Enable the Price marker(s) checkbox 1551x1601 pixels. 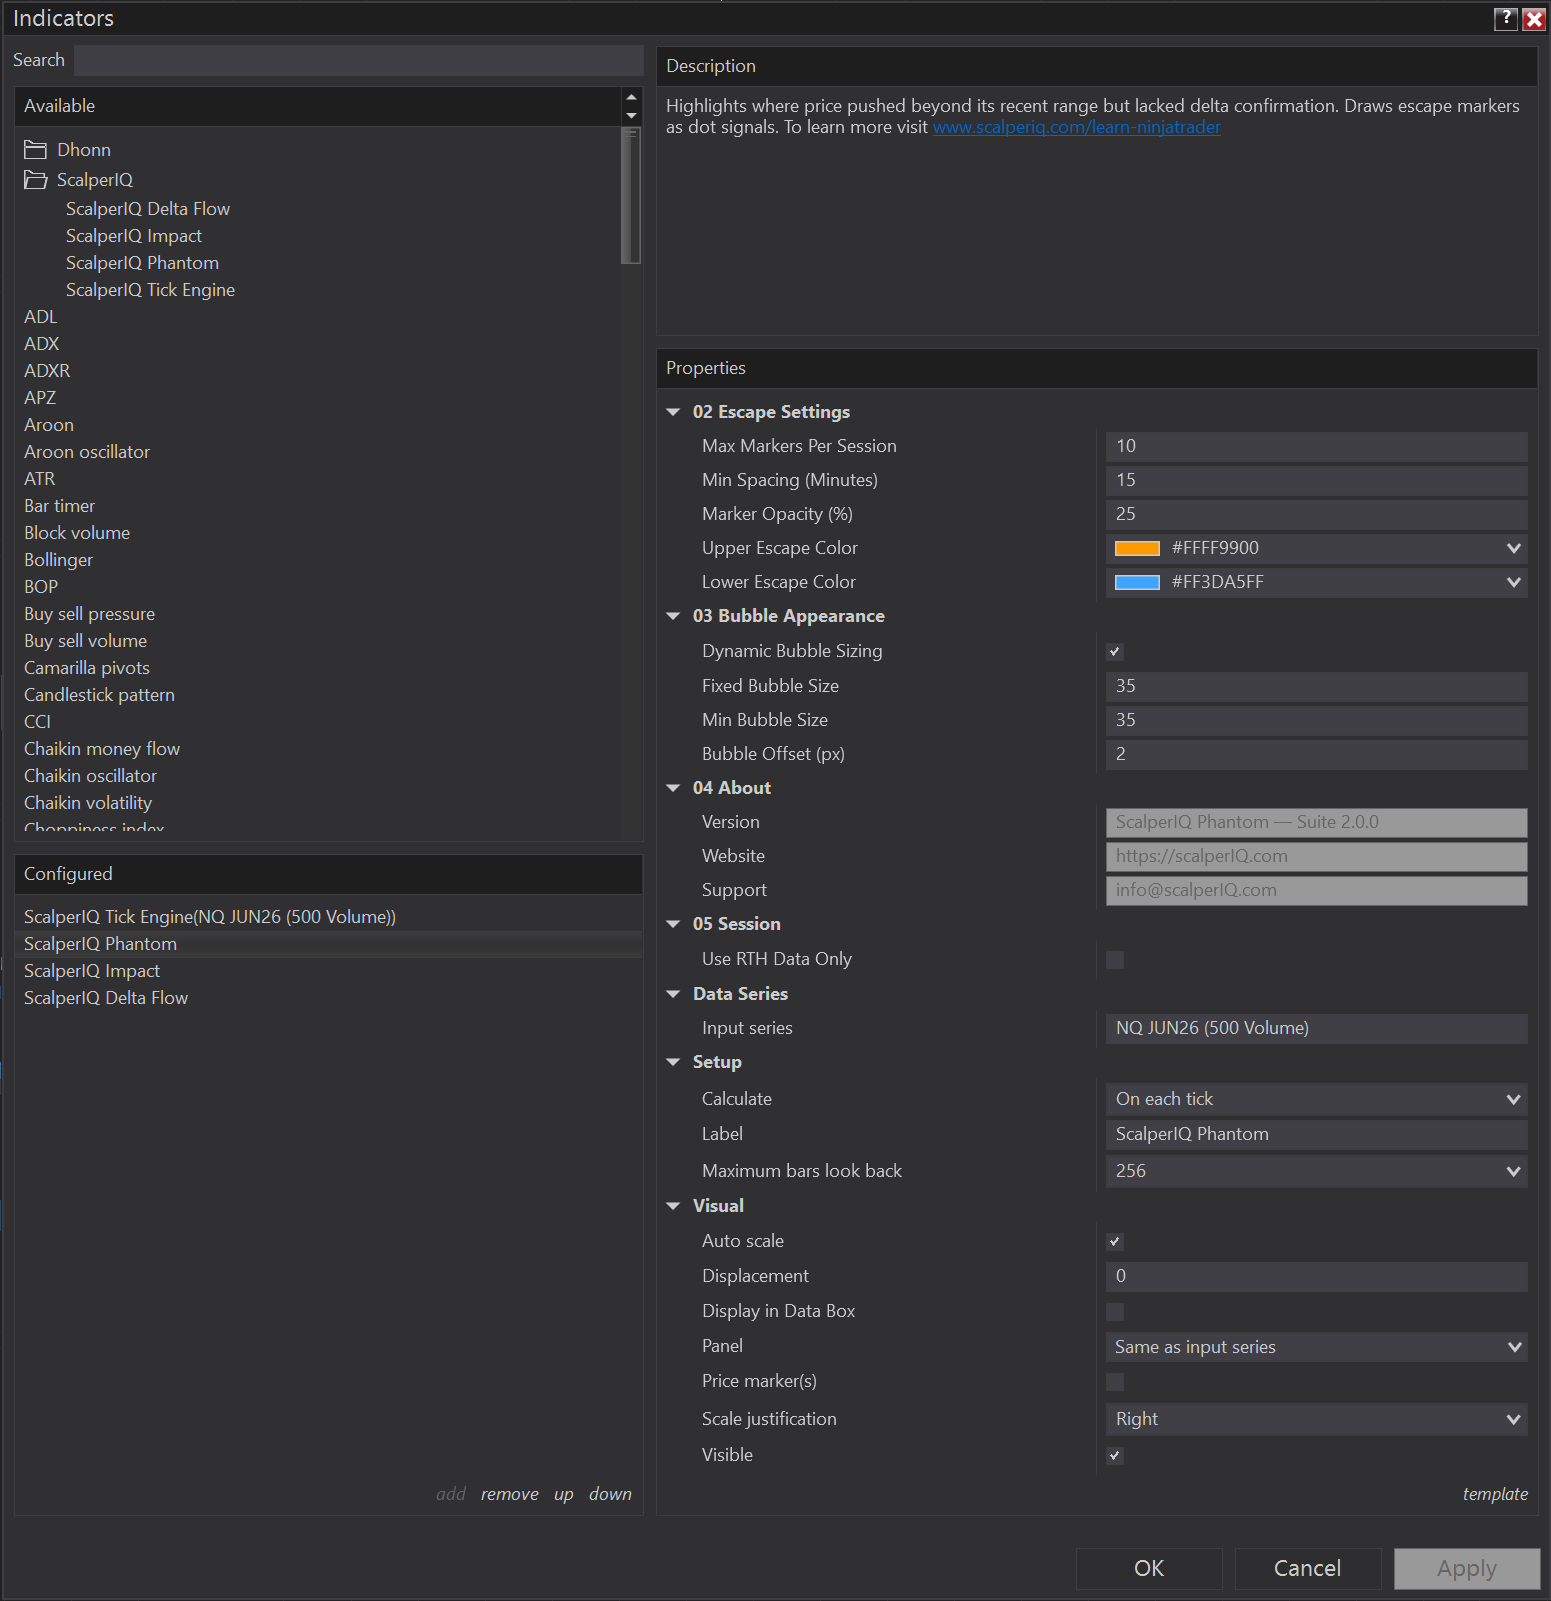tap(1115, 1382)
